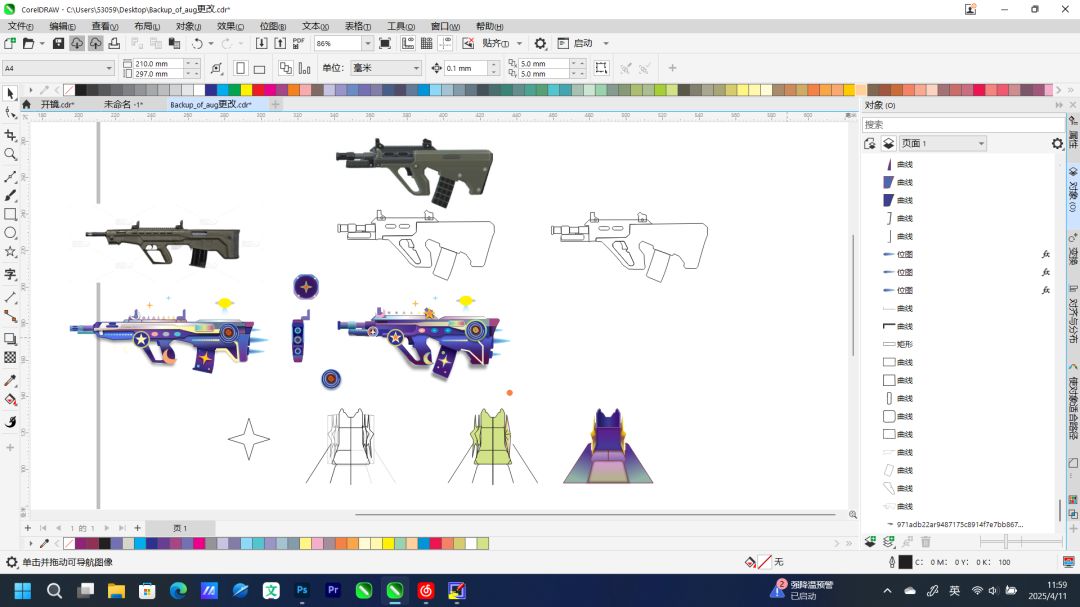Open the 页面 1 page selector dropdown
This screenshot has height=607, width=1080.
(x=981, y=143)
